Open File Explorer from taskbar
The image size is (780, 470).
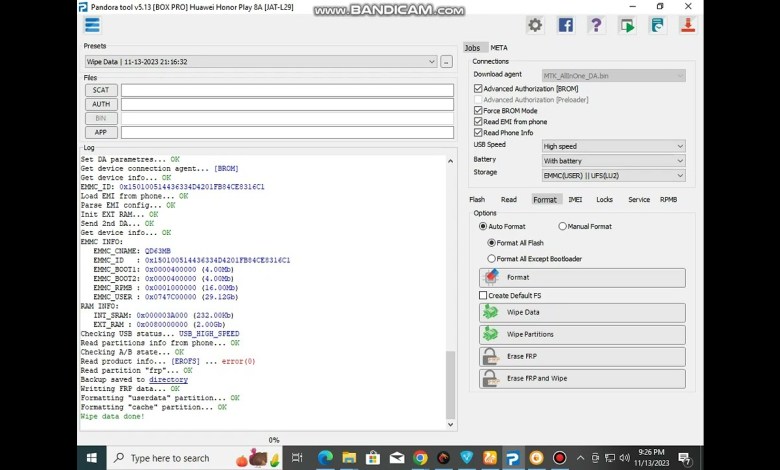click(349, 458)
